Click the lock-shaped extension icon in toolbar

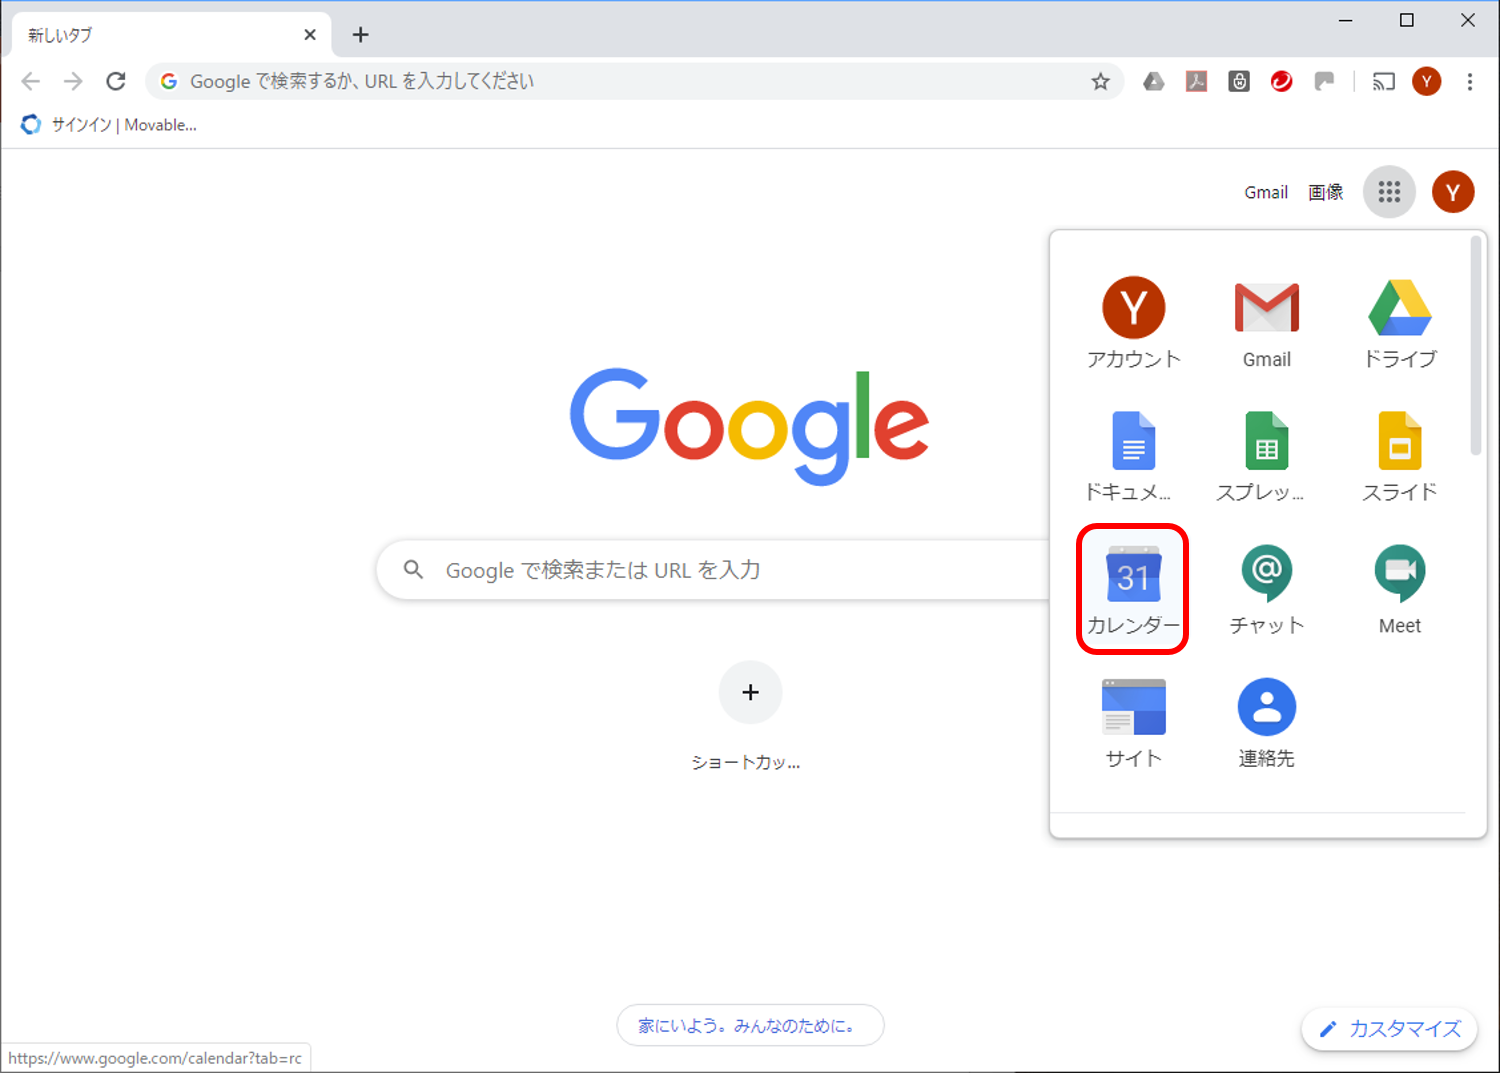tap(1239, 82)
